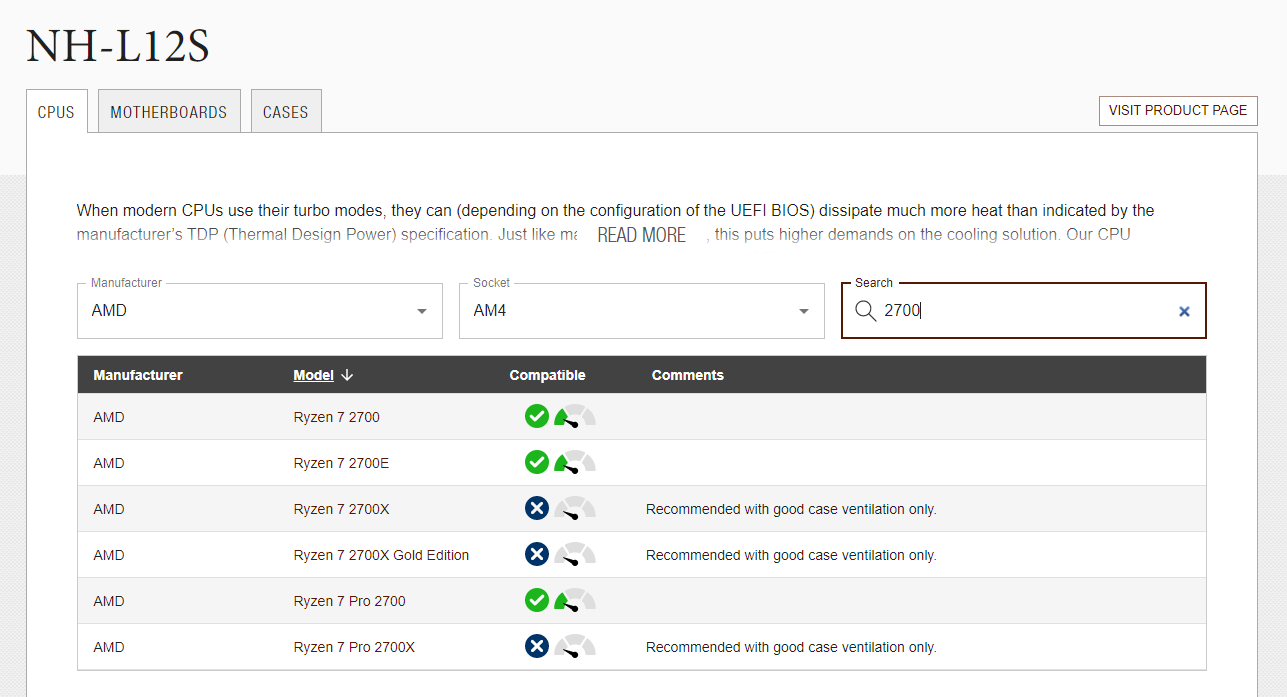Clear the search field with the X

pyautogui.click(x=1184, y=311)
